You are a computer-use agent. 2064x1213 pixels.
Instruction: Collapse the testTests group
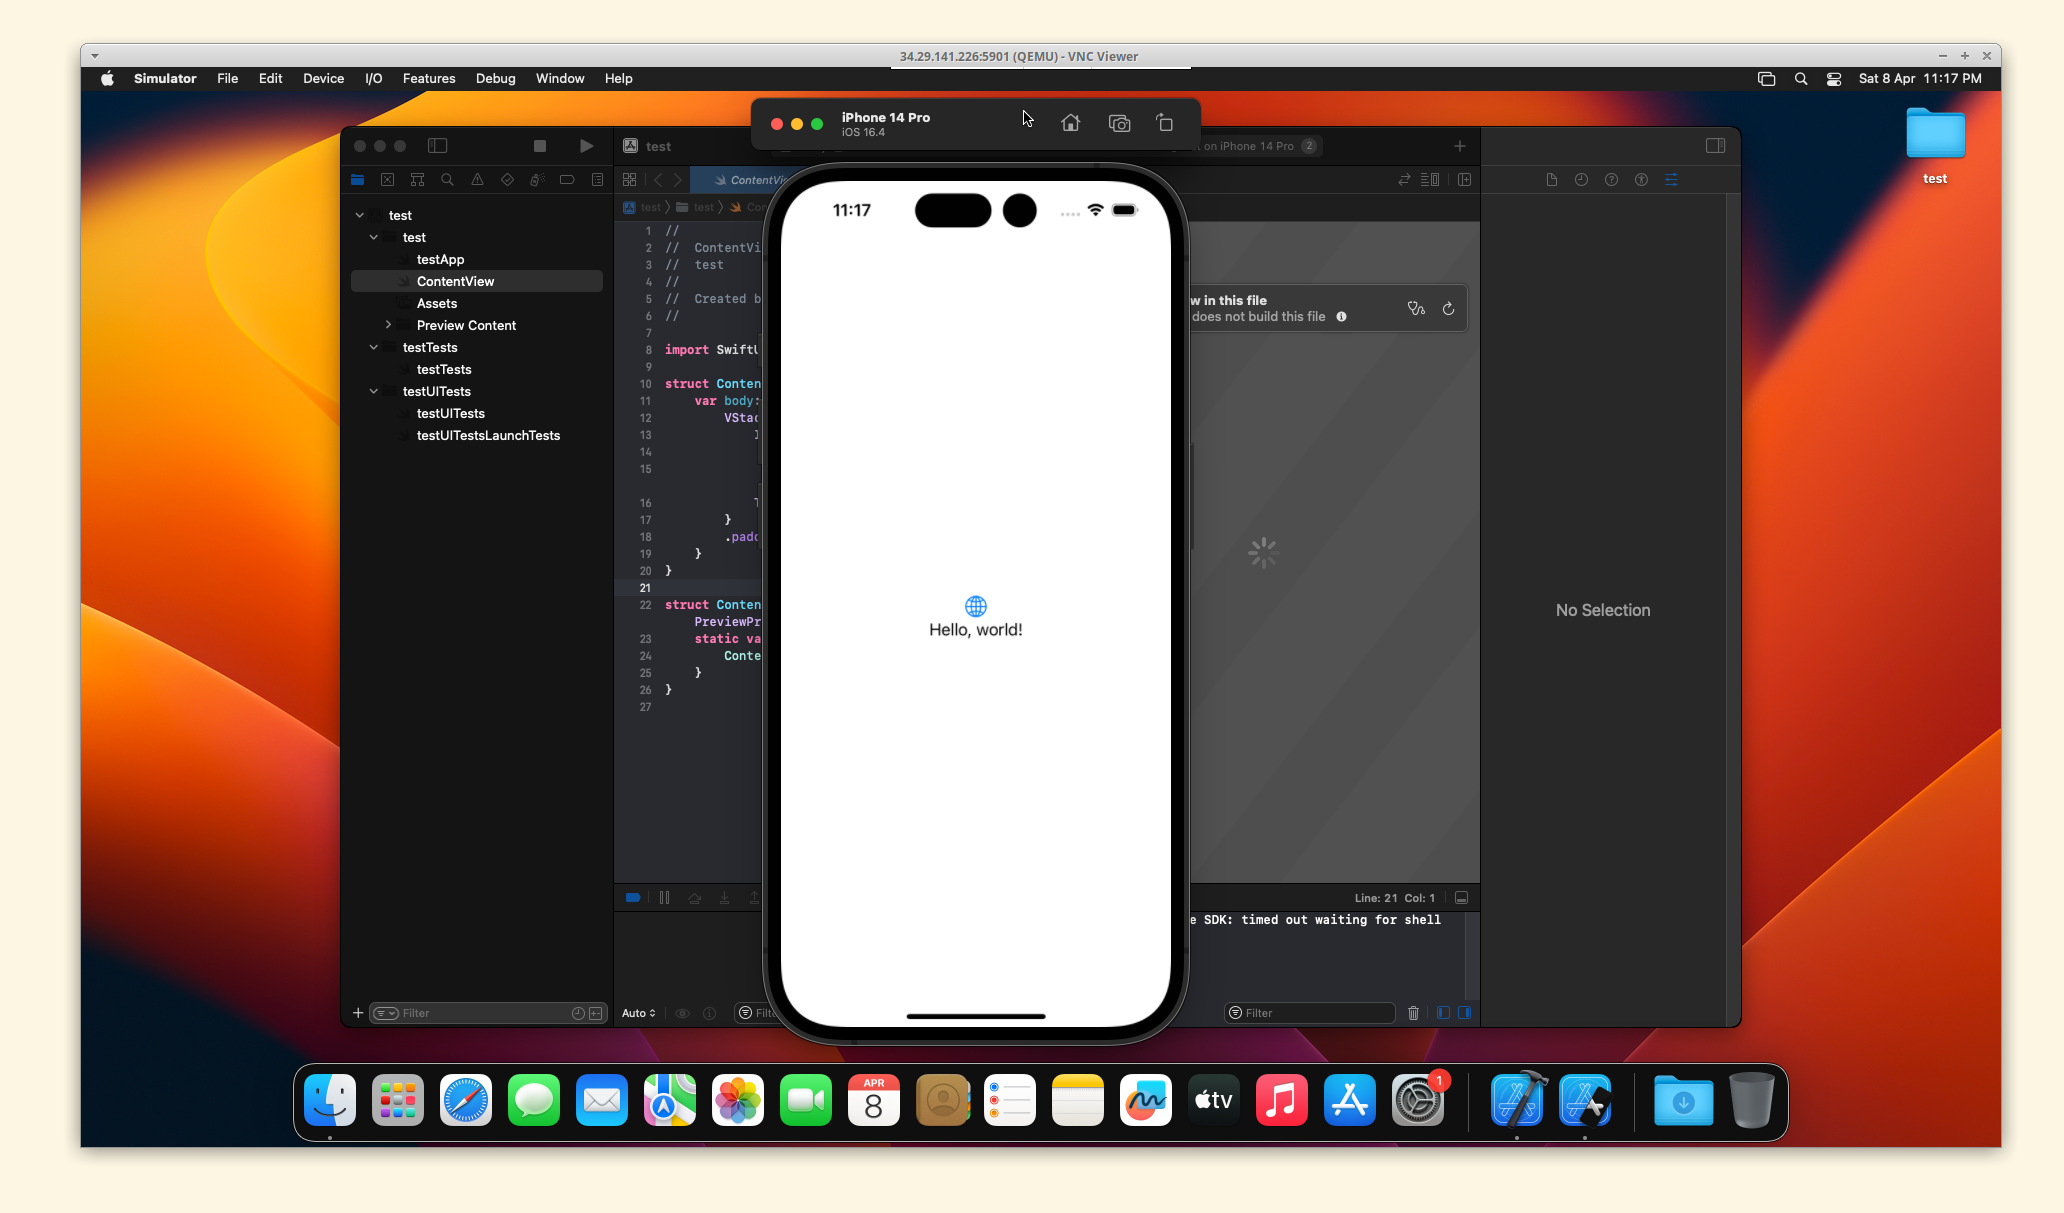(374, 347)
